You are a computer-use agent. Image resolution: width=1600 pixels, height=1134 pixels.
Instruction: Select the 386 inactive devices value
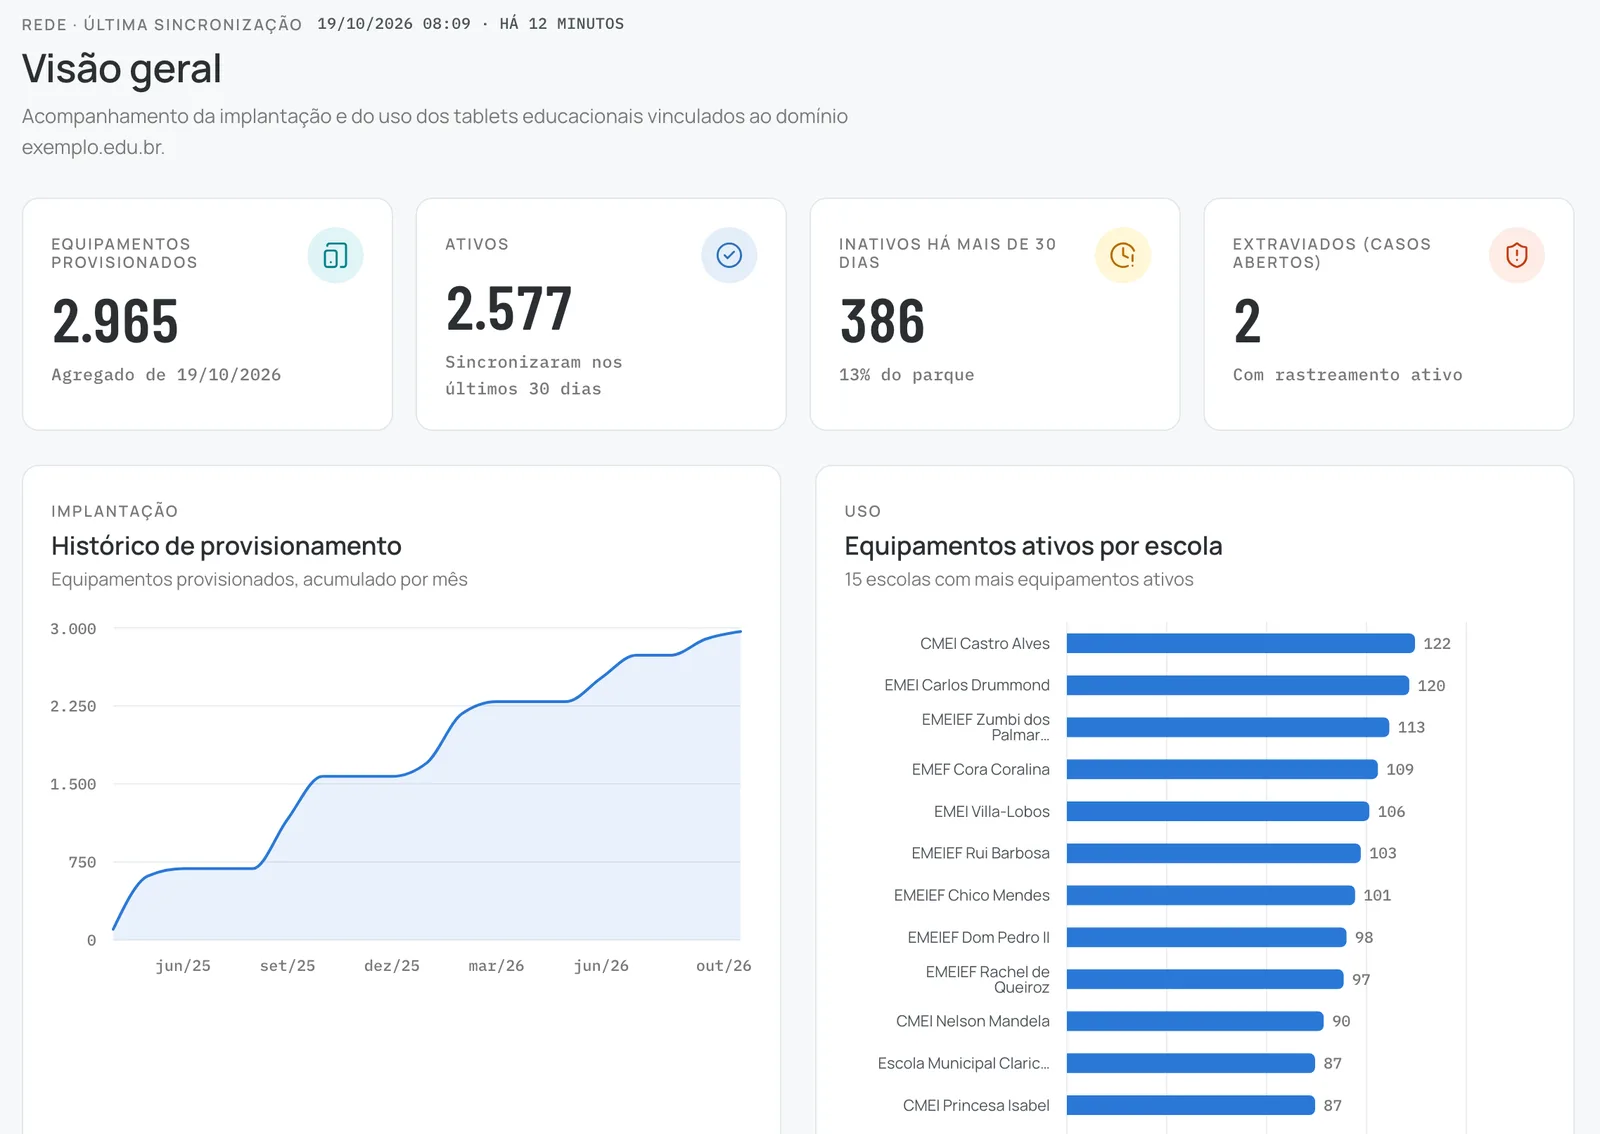[882, 322]
